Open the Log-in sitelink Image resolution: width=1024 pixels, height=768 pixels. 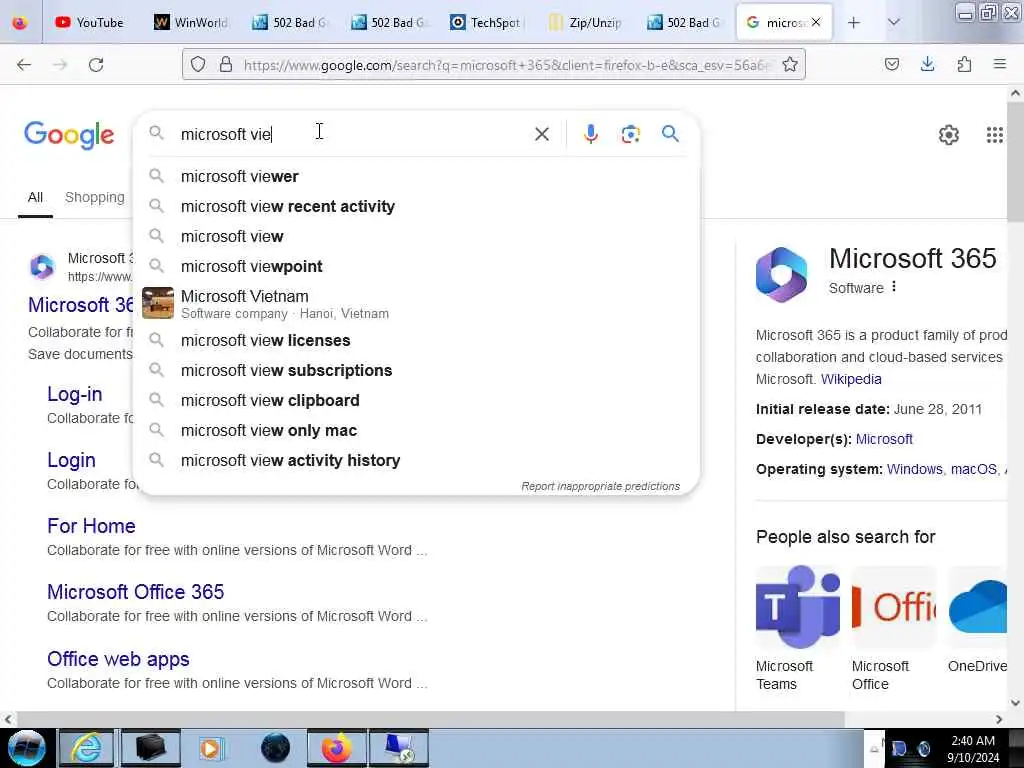[x=74, y=394]
